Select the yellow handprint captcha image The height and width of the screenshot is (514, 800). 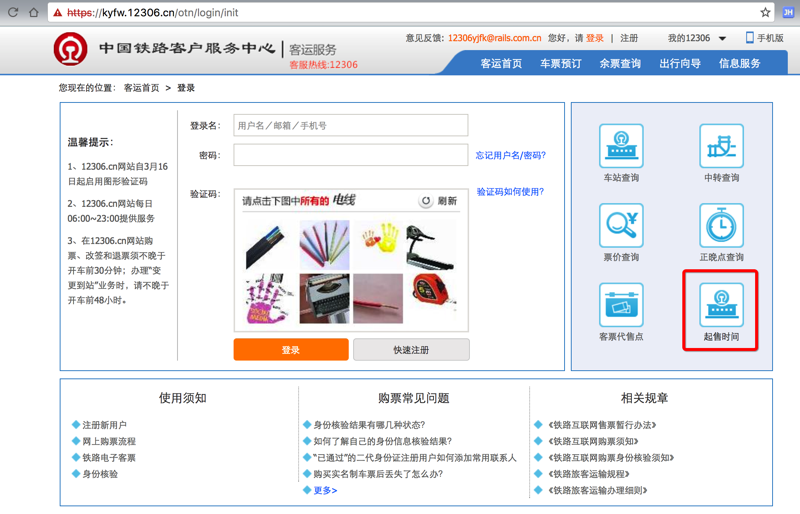click(x=378, y=245)
